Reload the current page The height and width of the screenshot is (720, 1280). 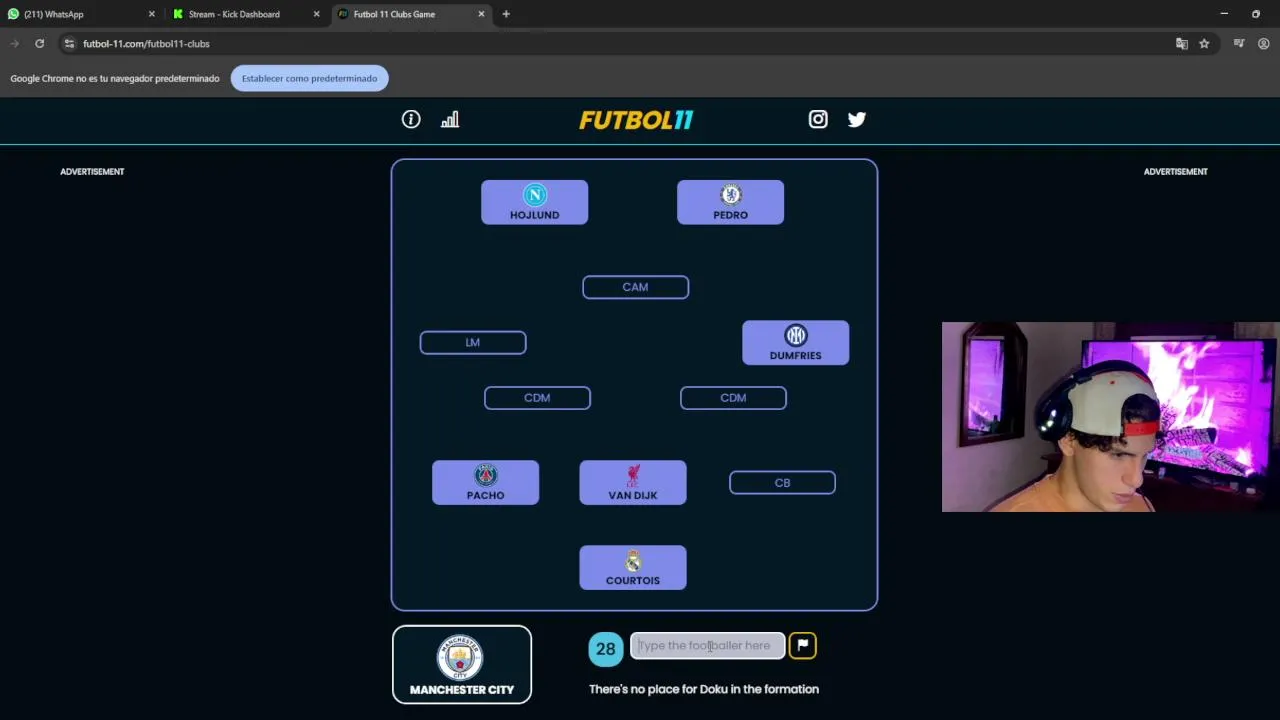coord(39,44)
